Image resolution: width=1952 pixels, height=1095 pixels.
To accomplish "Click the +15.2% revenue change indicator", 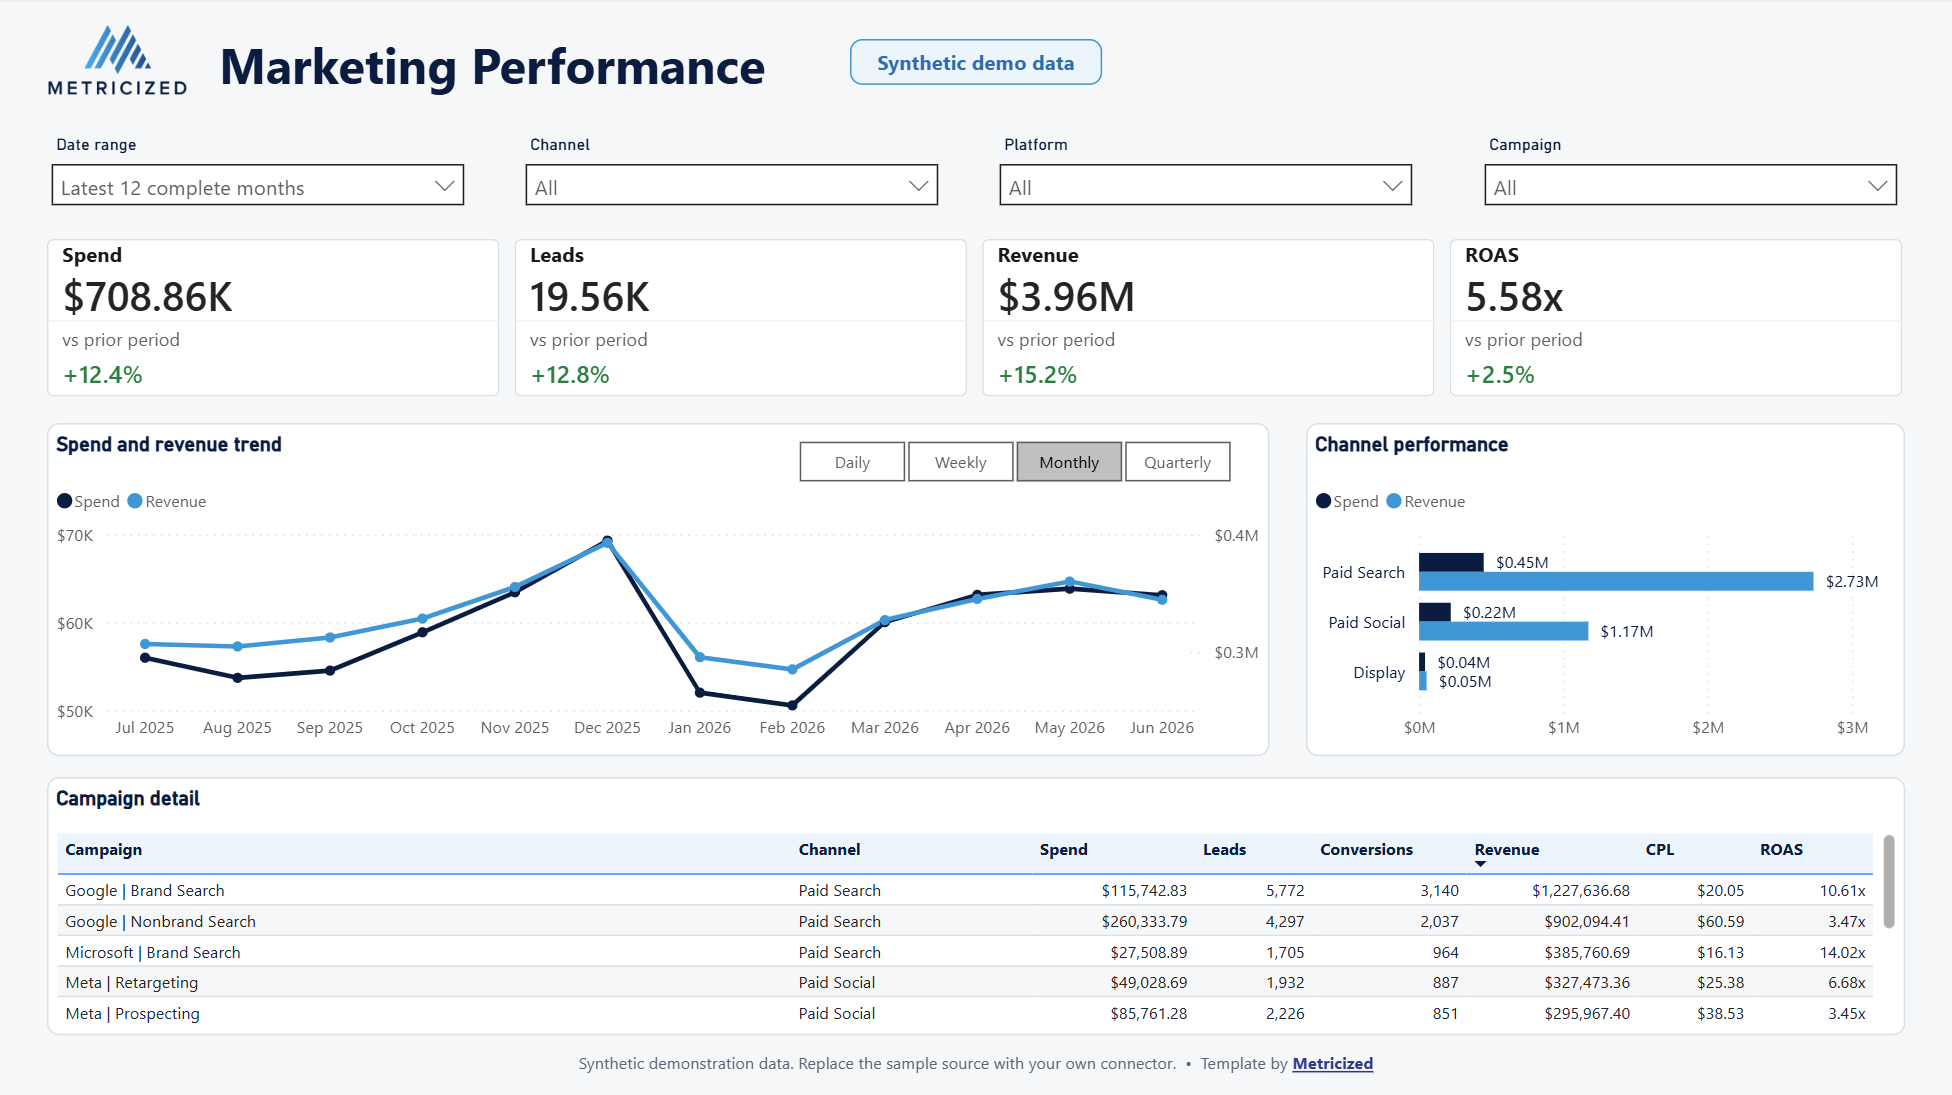I will pos(1037,375).
